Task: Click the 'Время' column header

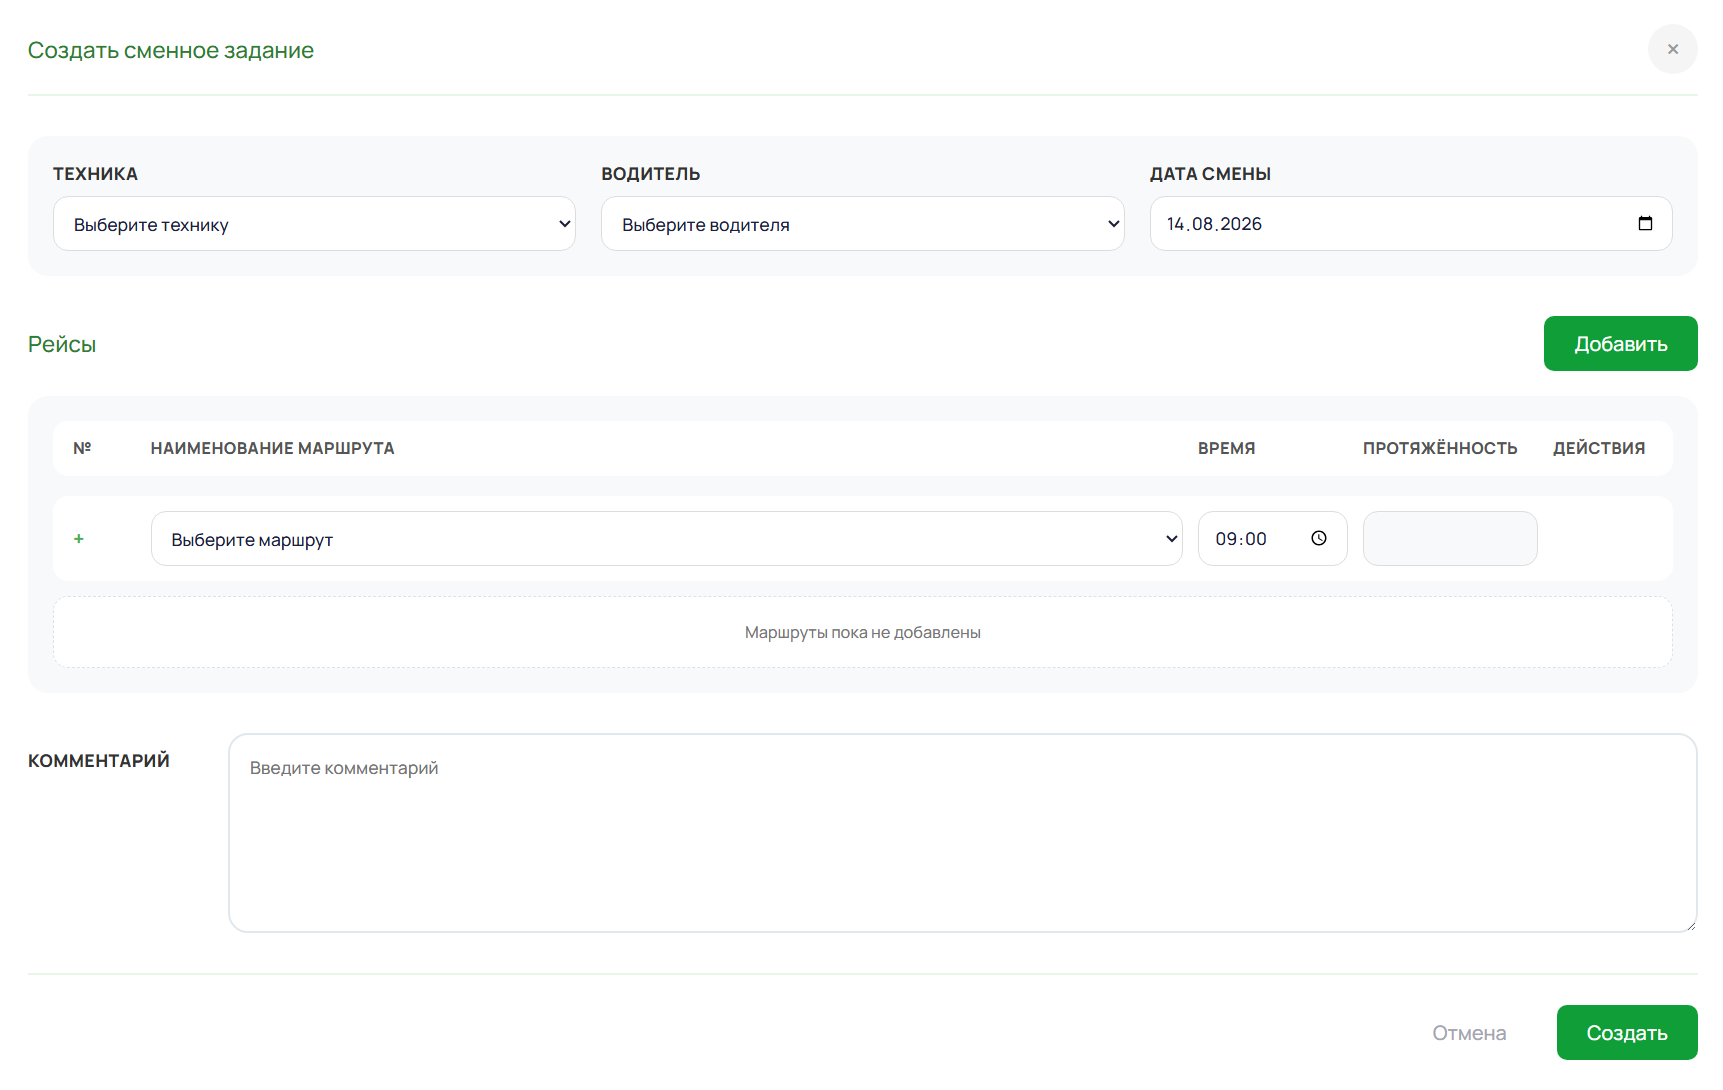Action: (1226, 448)
